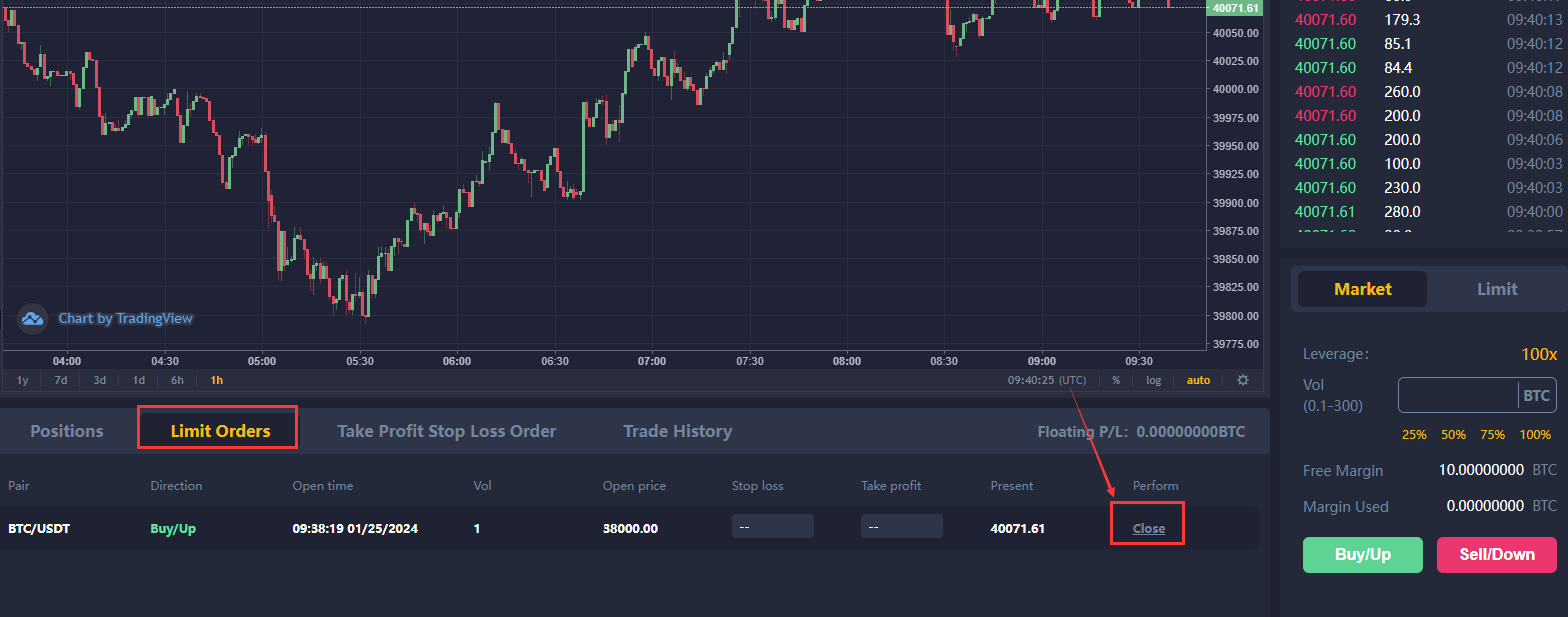
Task: Click the Buy/Up button
Action: (x=1362, y=555)
